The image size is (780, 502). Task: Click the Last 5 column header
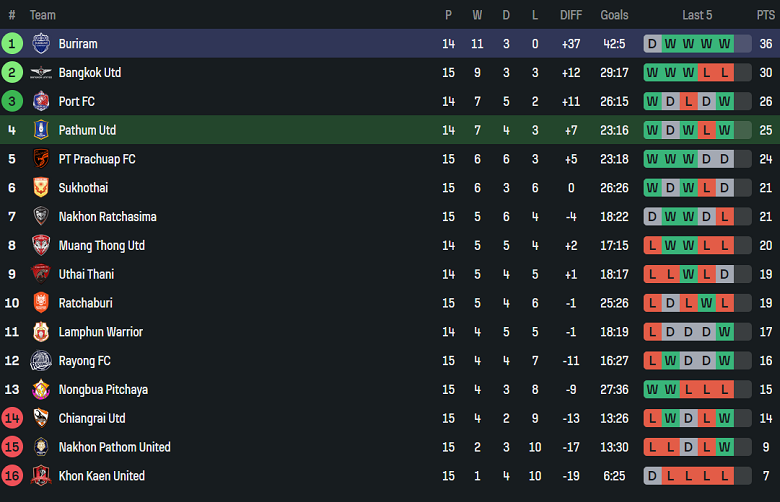(x=697, y=15)
